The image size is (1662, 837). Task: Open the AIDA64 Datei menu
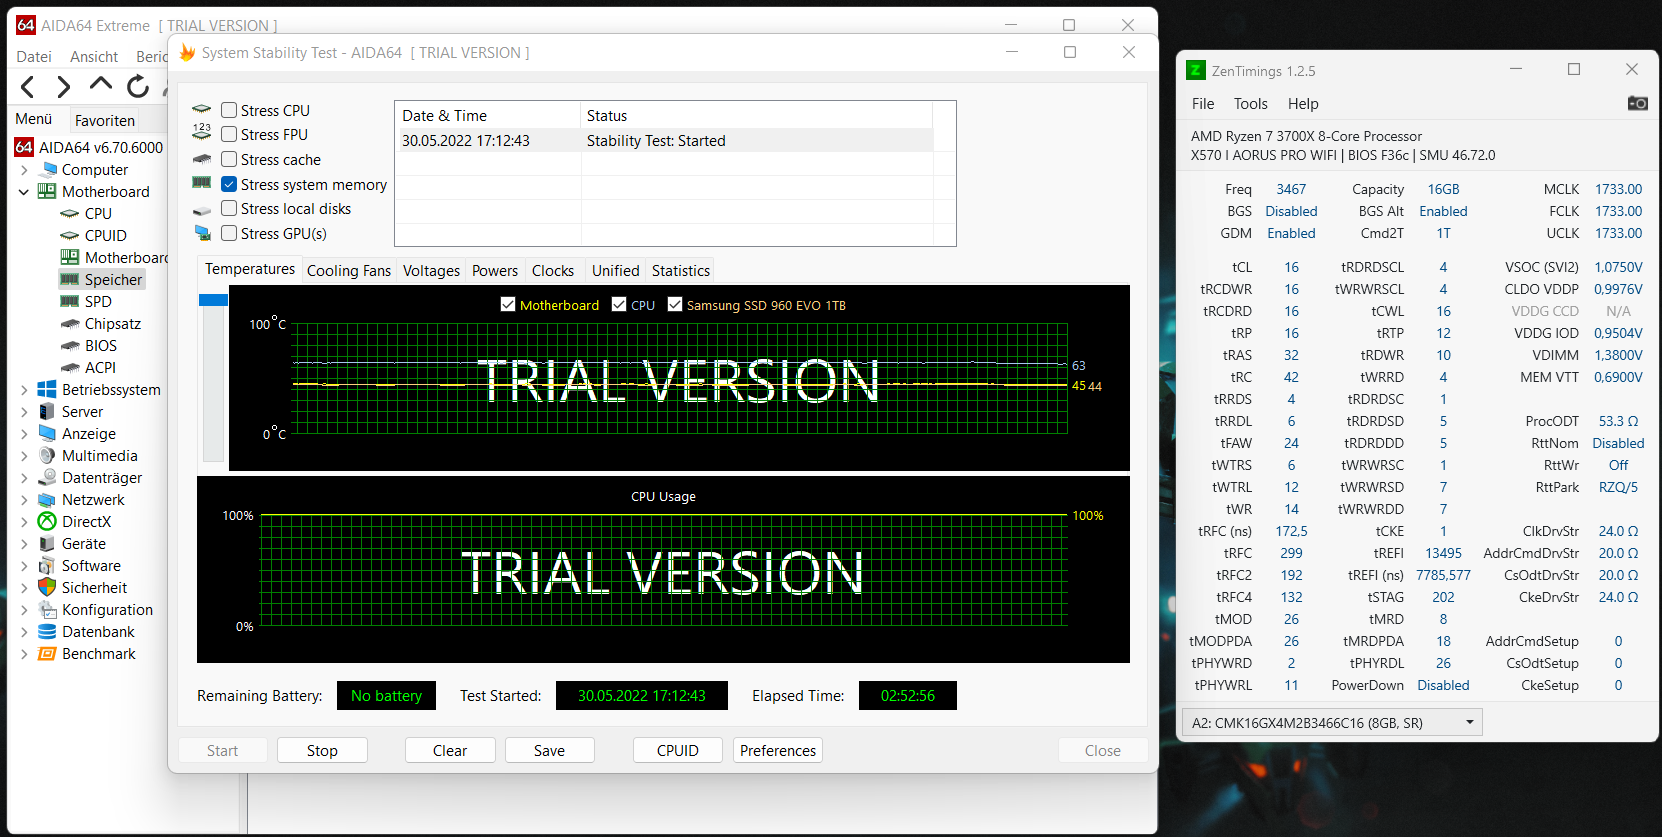34,56
